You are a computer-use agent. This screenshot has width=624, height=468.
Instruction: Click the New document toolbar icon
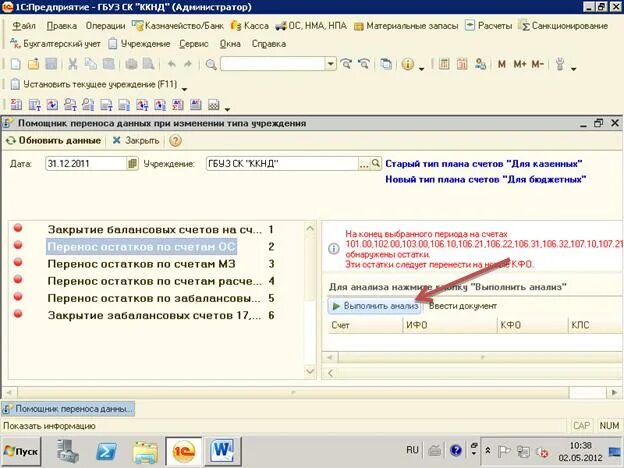coord(15,64)
